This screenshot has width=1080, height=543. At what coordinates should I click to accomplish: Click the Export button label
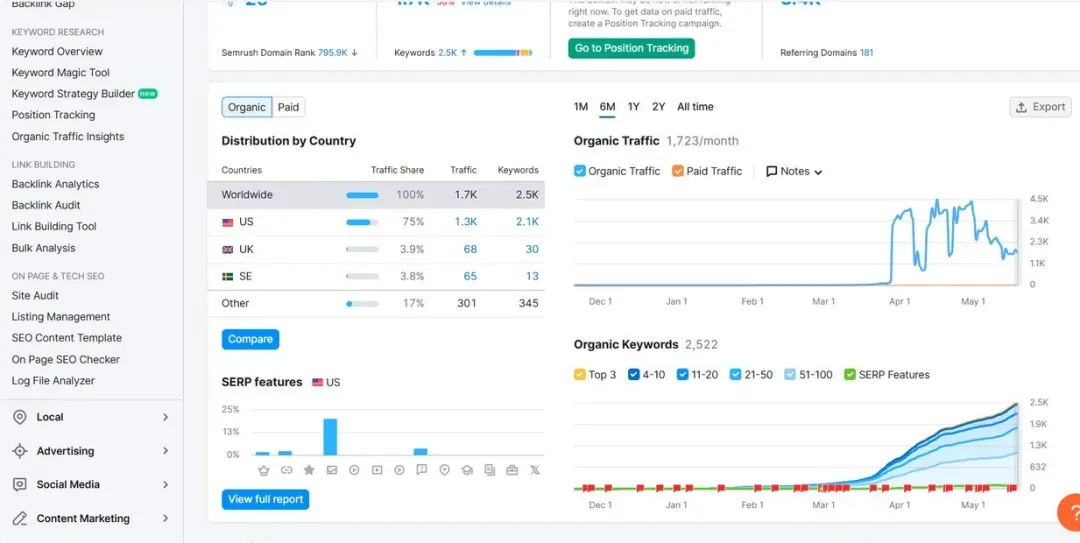point(1049,107)
